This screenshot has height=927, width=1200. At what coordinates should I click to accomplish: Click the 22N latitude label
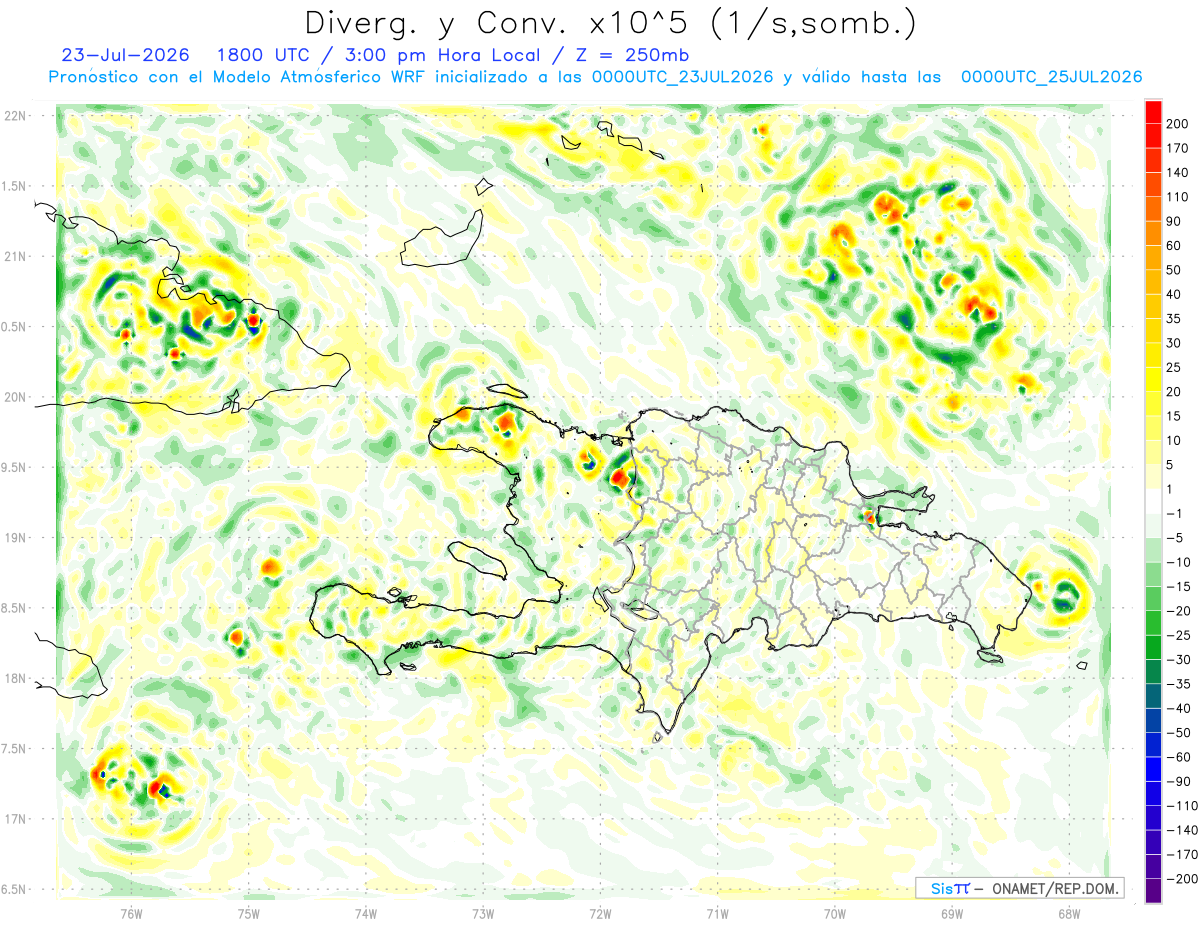coord(17,116)
